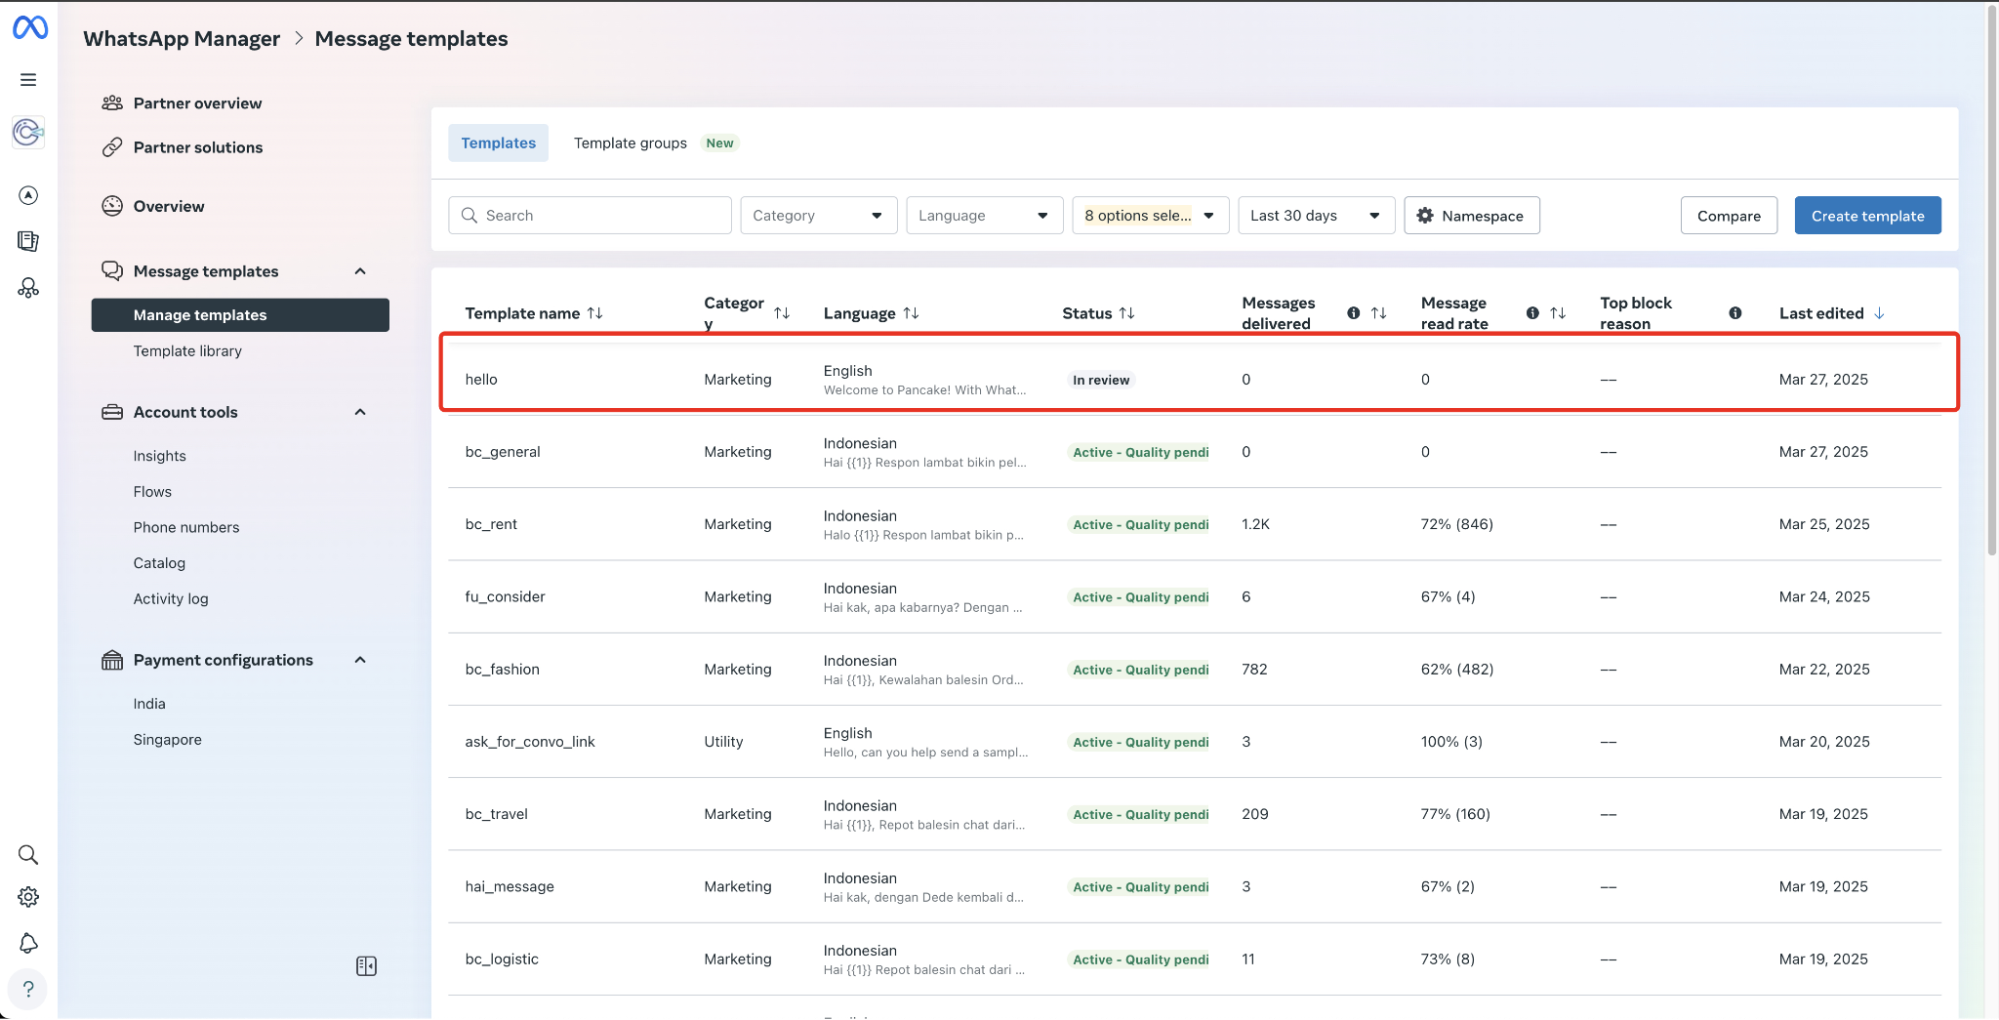The width and height of the screenshot is (1999, 1020).
Task: Open the hello template row
Action: click(1195, 379)
